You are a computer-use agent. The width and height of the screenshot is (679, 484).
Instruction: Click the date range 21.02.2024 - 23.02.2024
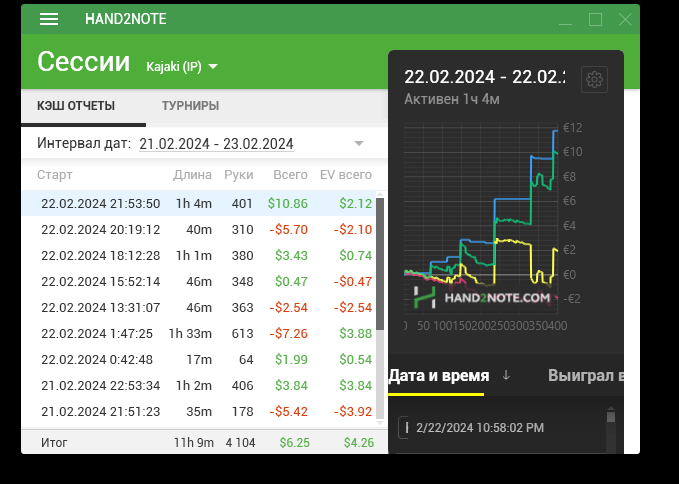coord(217,144)
